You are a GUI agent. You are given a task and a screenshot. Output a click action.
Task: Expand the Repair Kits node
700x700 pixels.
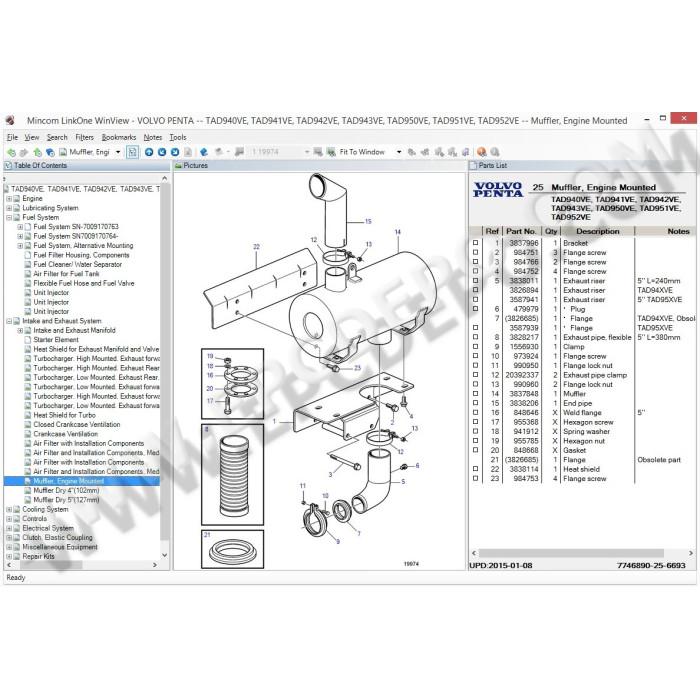click(9, 556)
